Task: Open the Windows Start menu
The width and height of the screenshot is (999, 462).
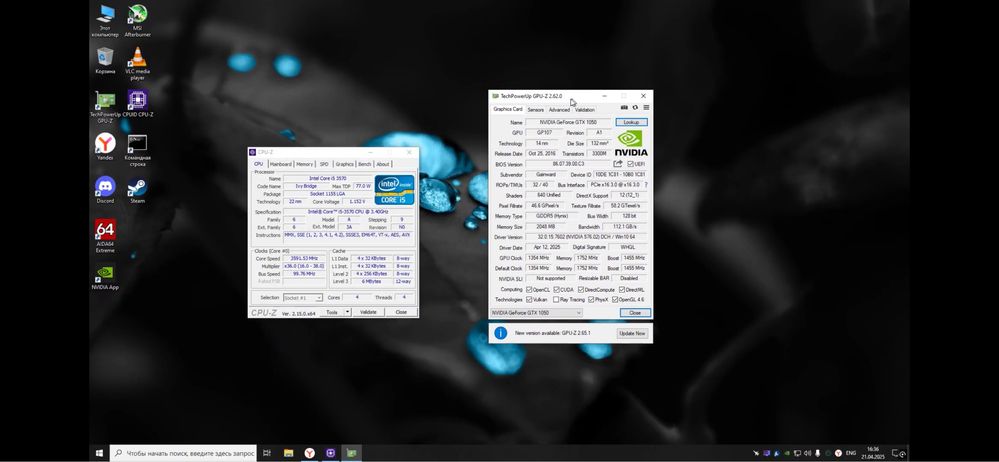Action: click(x=99, y=453)
